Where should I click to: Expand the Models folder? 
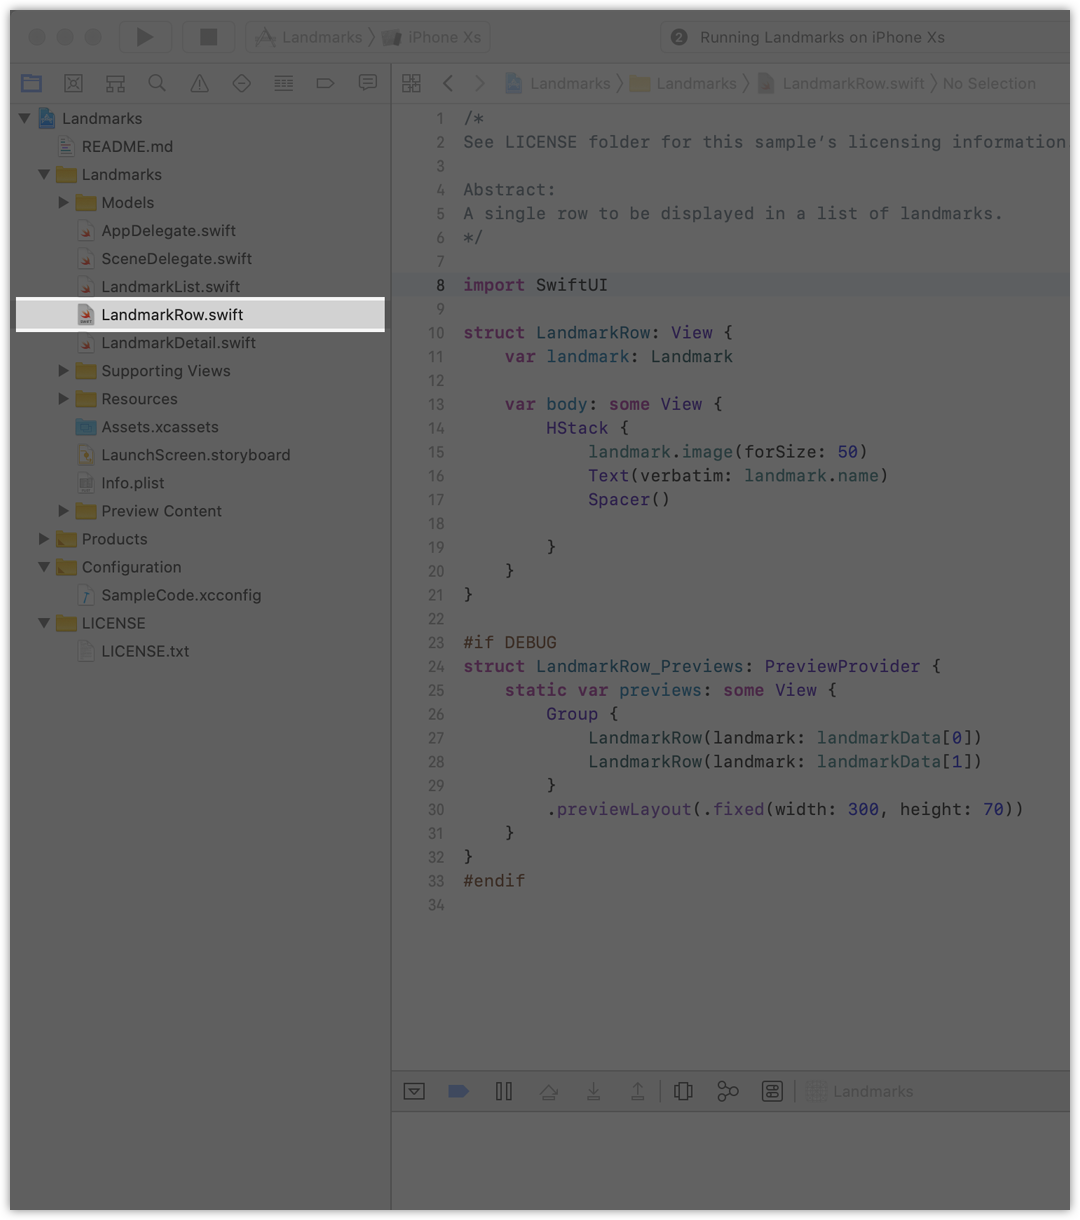63,202
